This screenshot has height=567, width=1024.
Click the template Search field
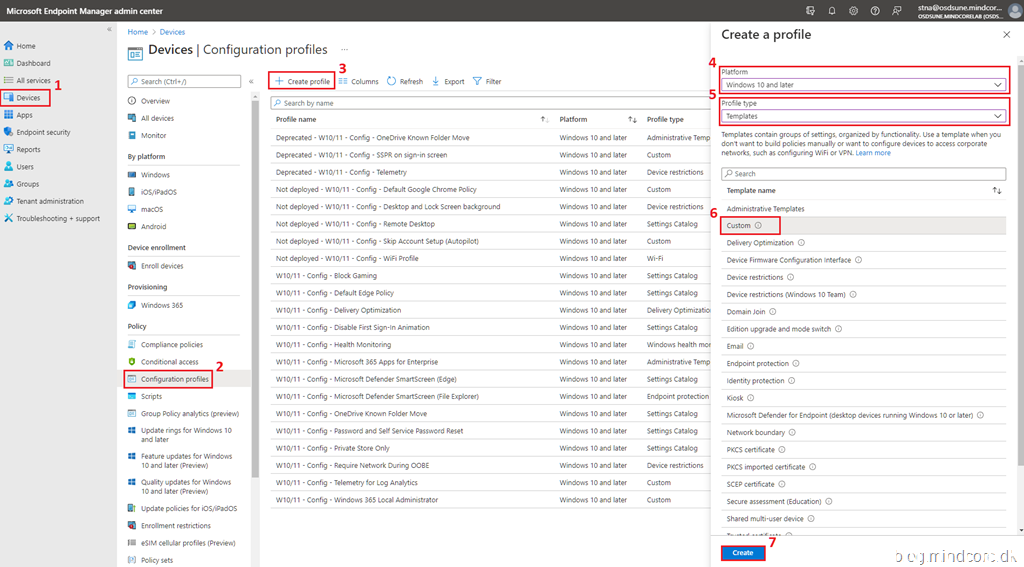[863, 174]
